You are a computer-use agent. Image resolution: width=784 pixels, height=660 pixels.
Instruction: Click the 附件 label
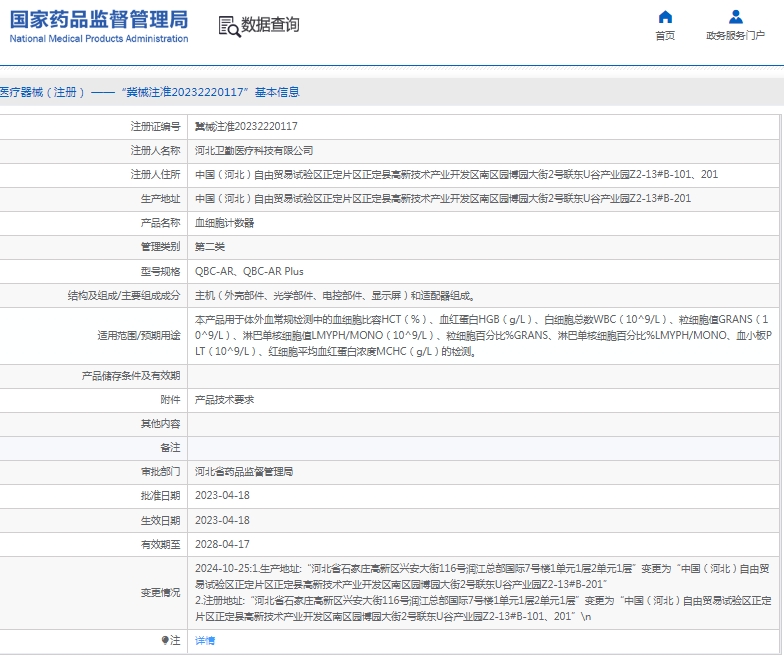(170, 400)
